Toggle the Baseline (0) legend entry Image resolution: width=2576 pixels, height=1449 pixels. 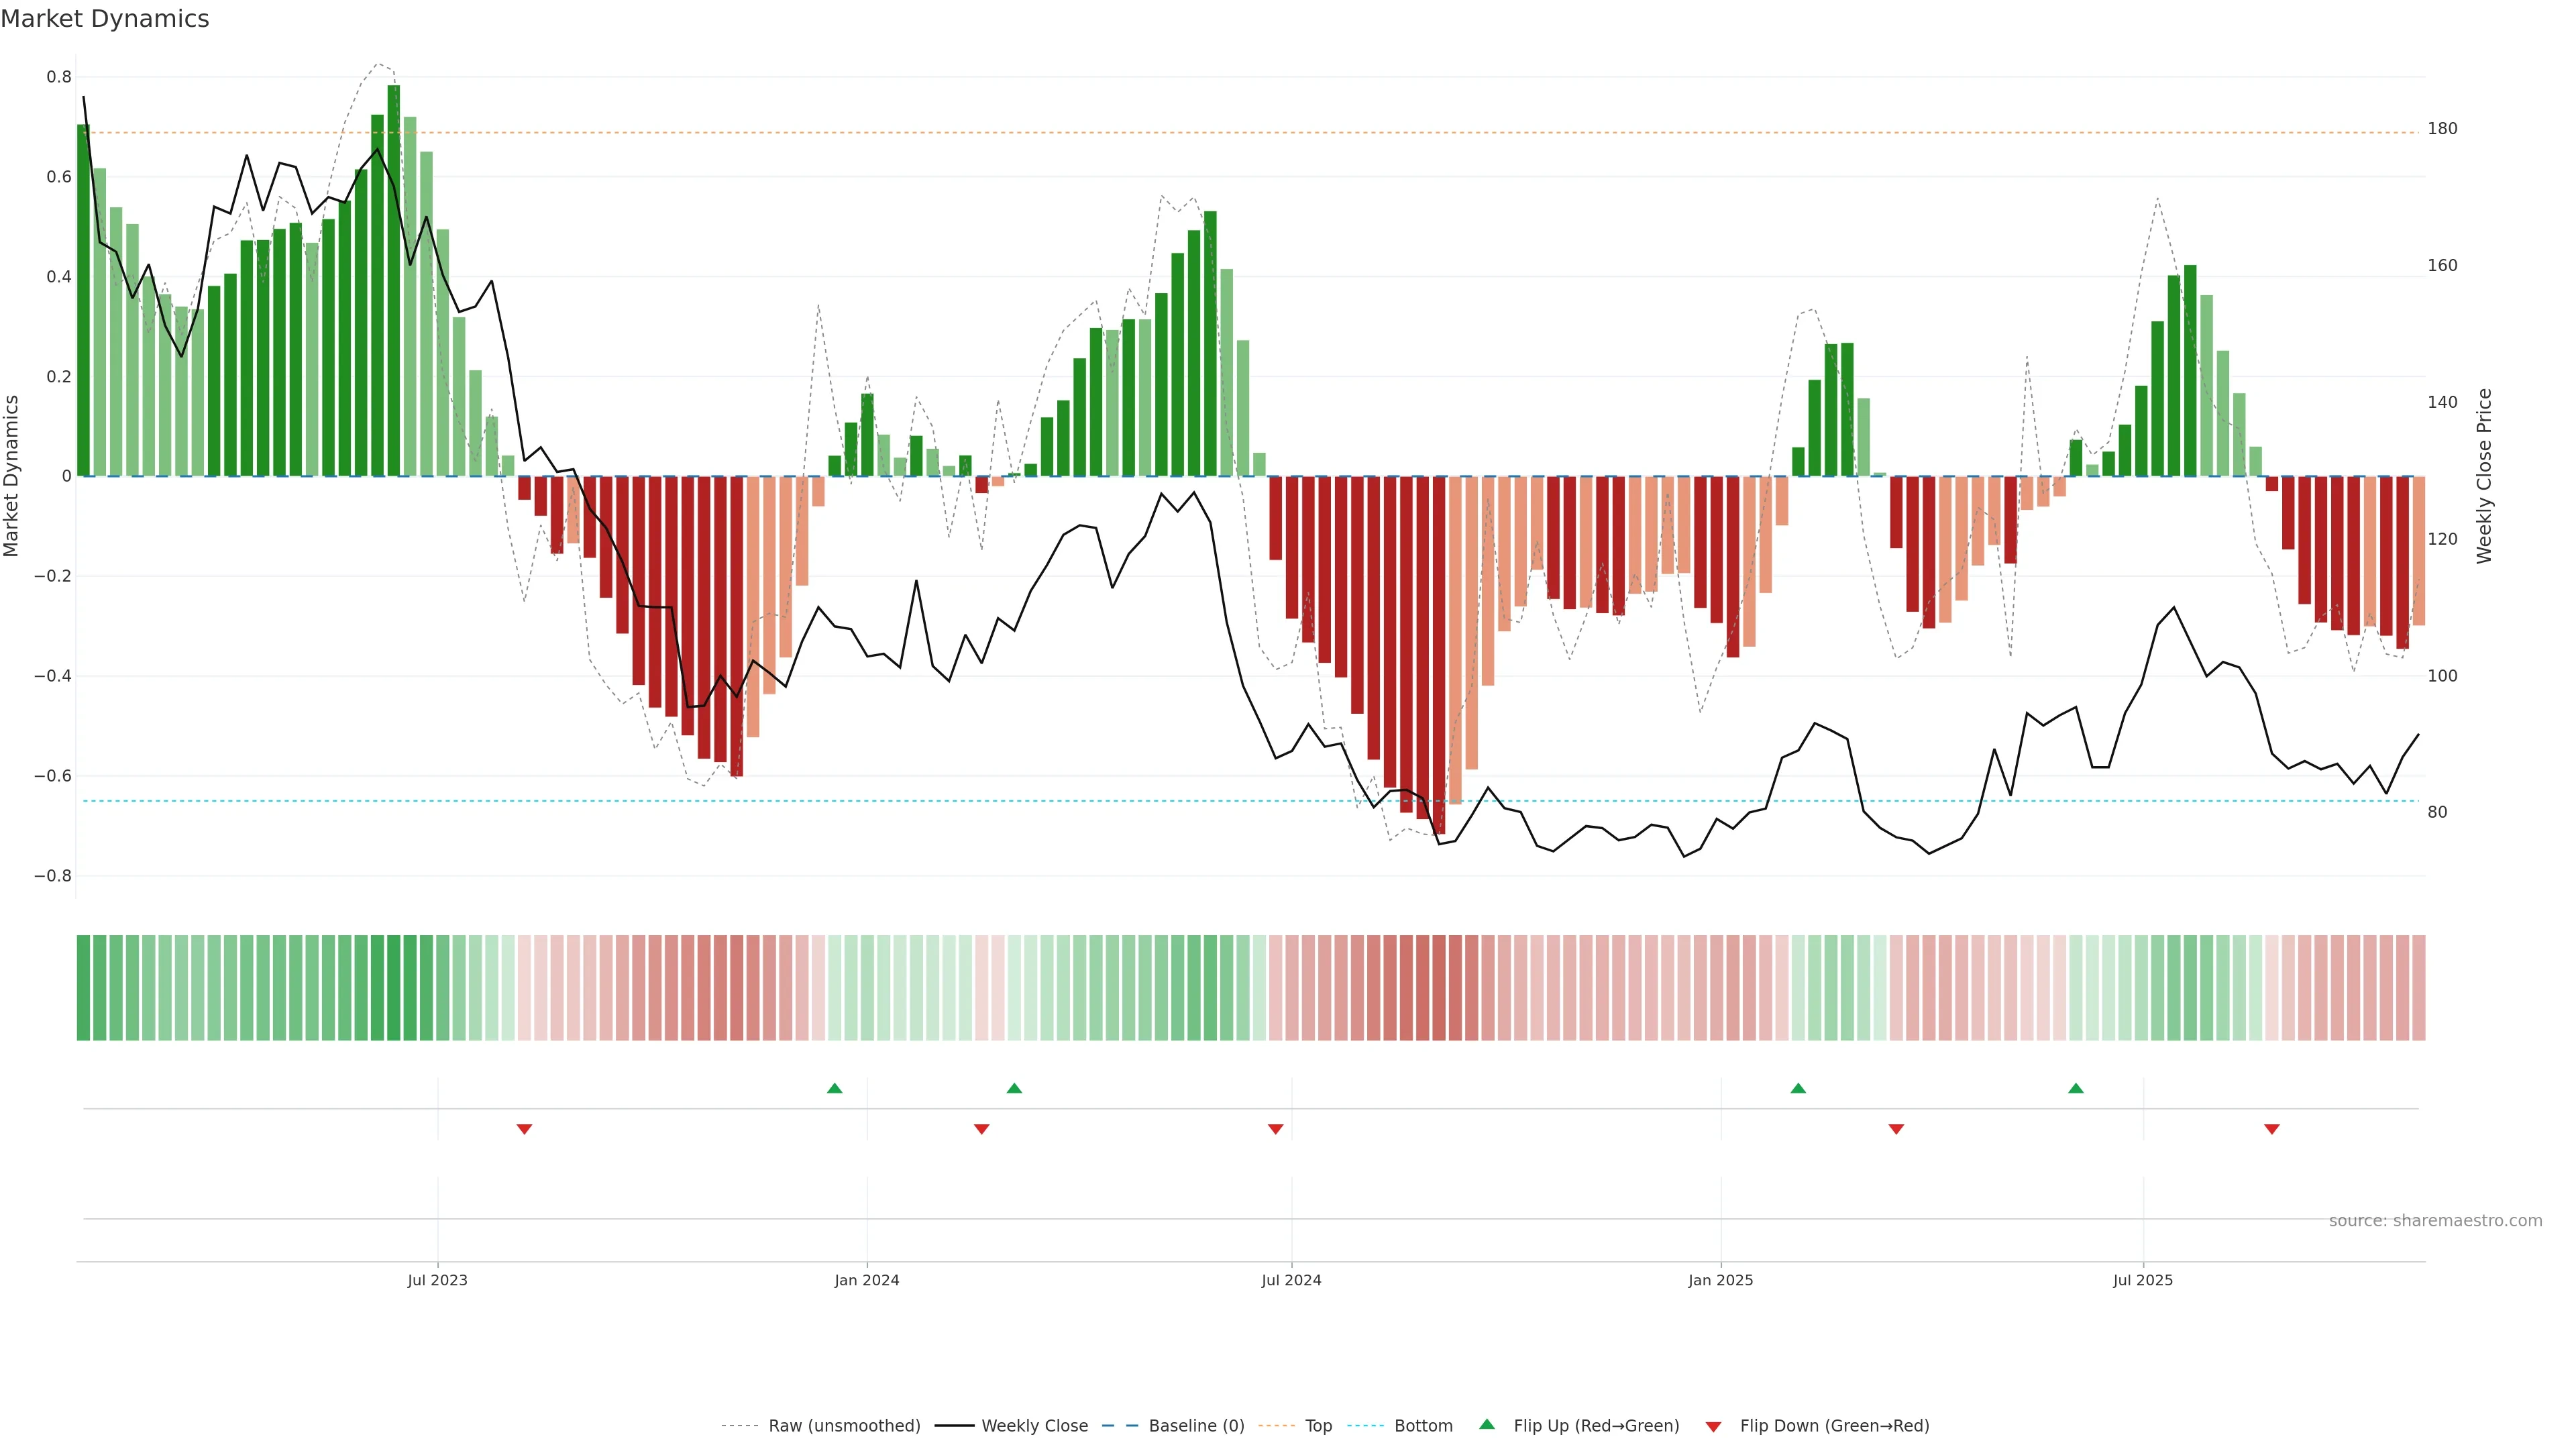tap(1196, 1426)
